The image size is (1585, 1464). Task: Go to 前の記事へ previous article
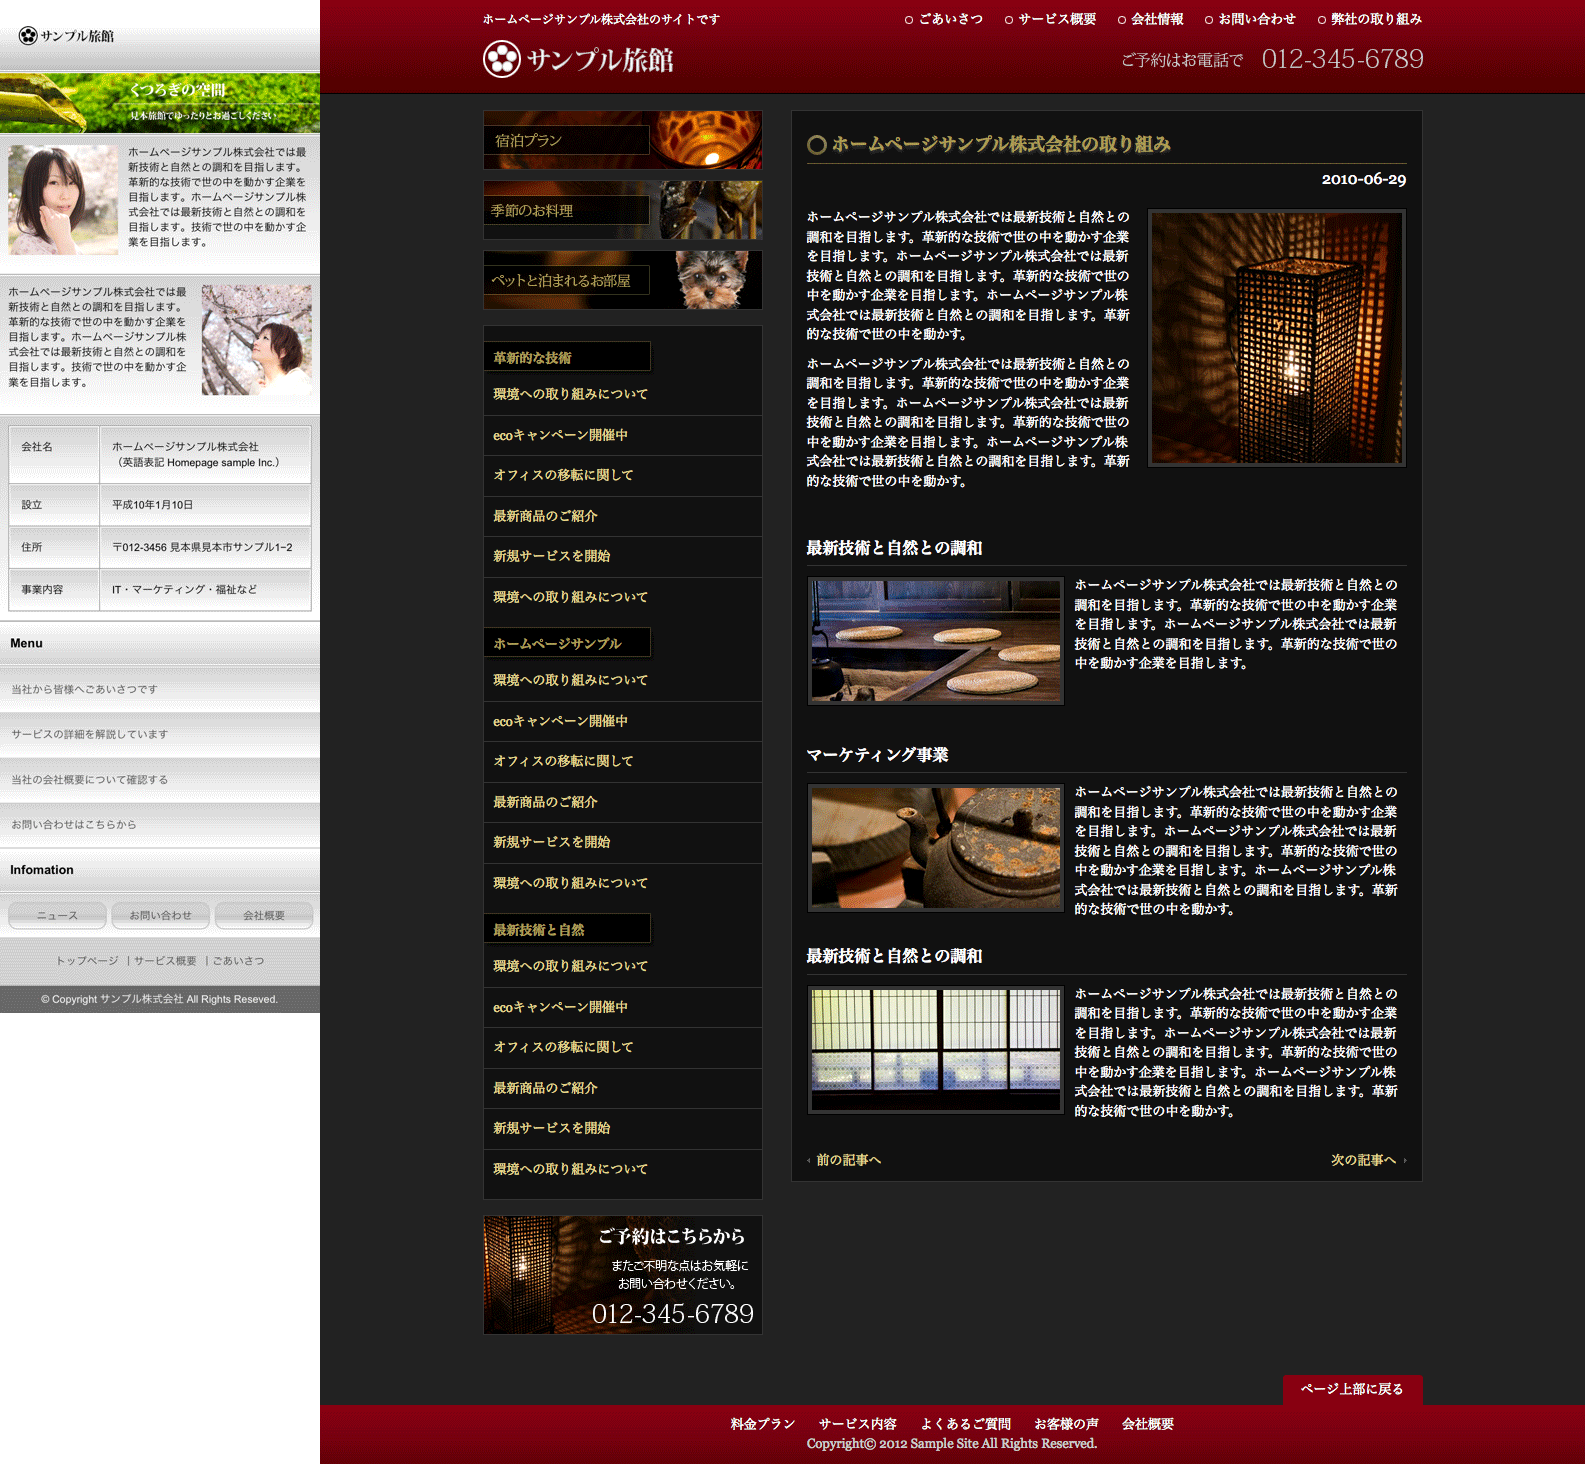point(848,1160)
